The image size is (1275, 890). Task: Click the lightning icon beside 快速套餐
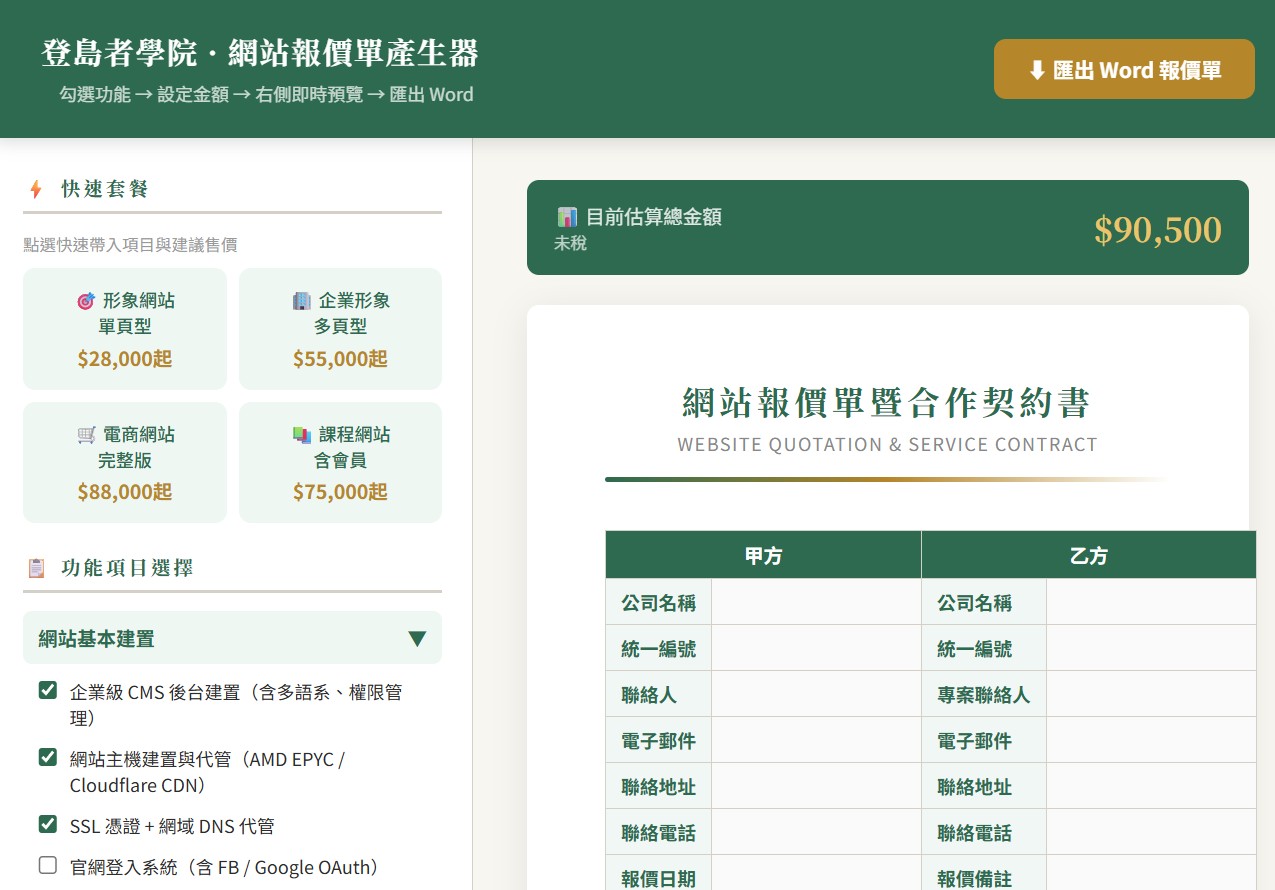pyautogui.click(x=36, y=189)
